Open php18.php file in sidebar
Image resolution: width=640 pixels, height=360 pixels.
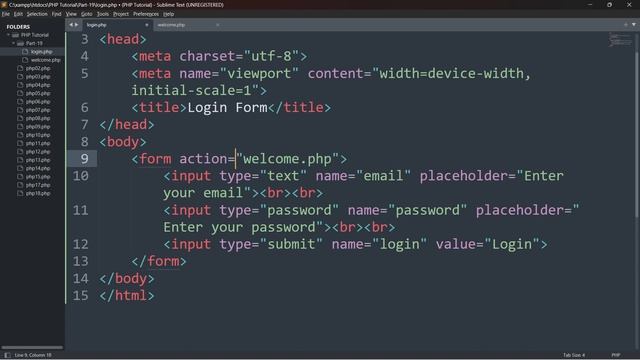(x=38, y=193)
